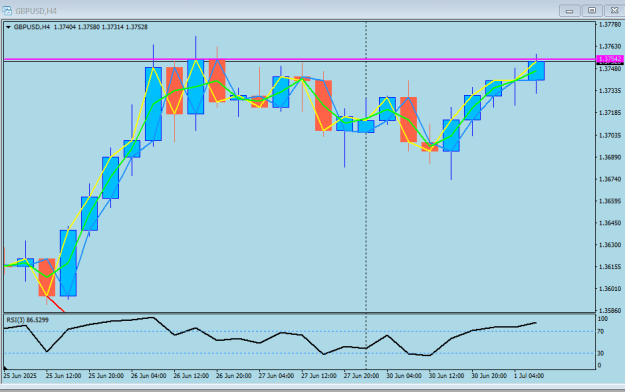Close the GBPUSD,H4 chart window
Image resolution: width=625 pixels, height=392 pixels.
click(x=614, y=11)
